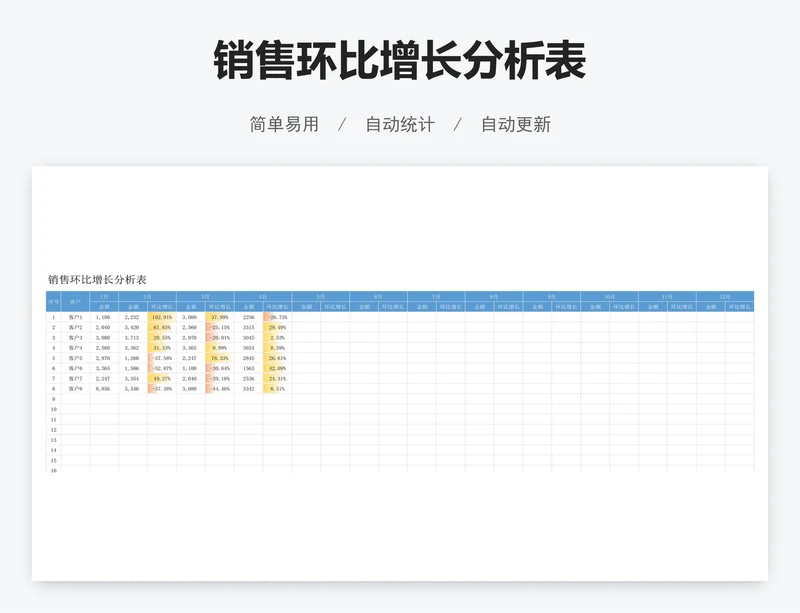This screenshot has height=613, width=800.
Task: Select the 客户6 cell
Action: (76, 368)
